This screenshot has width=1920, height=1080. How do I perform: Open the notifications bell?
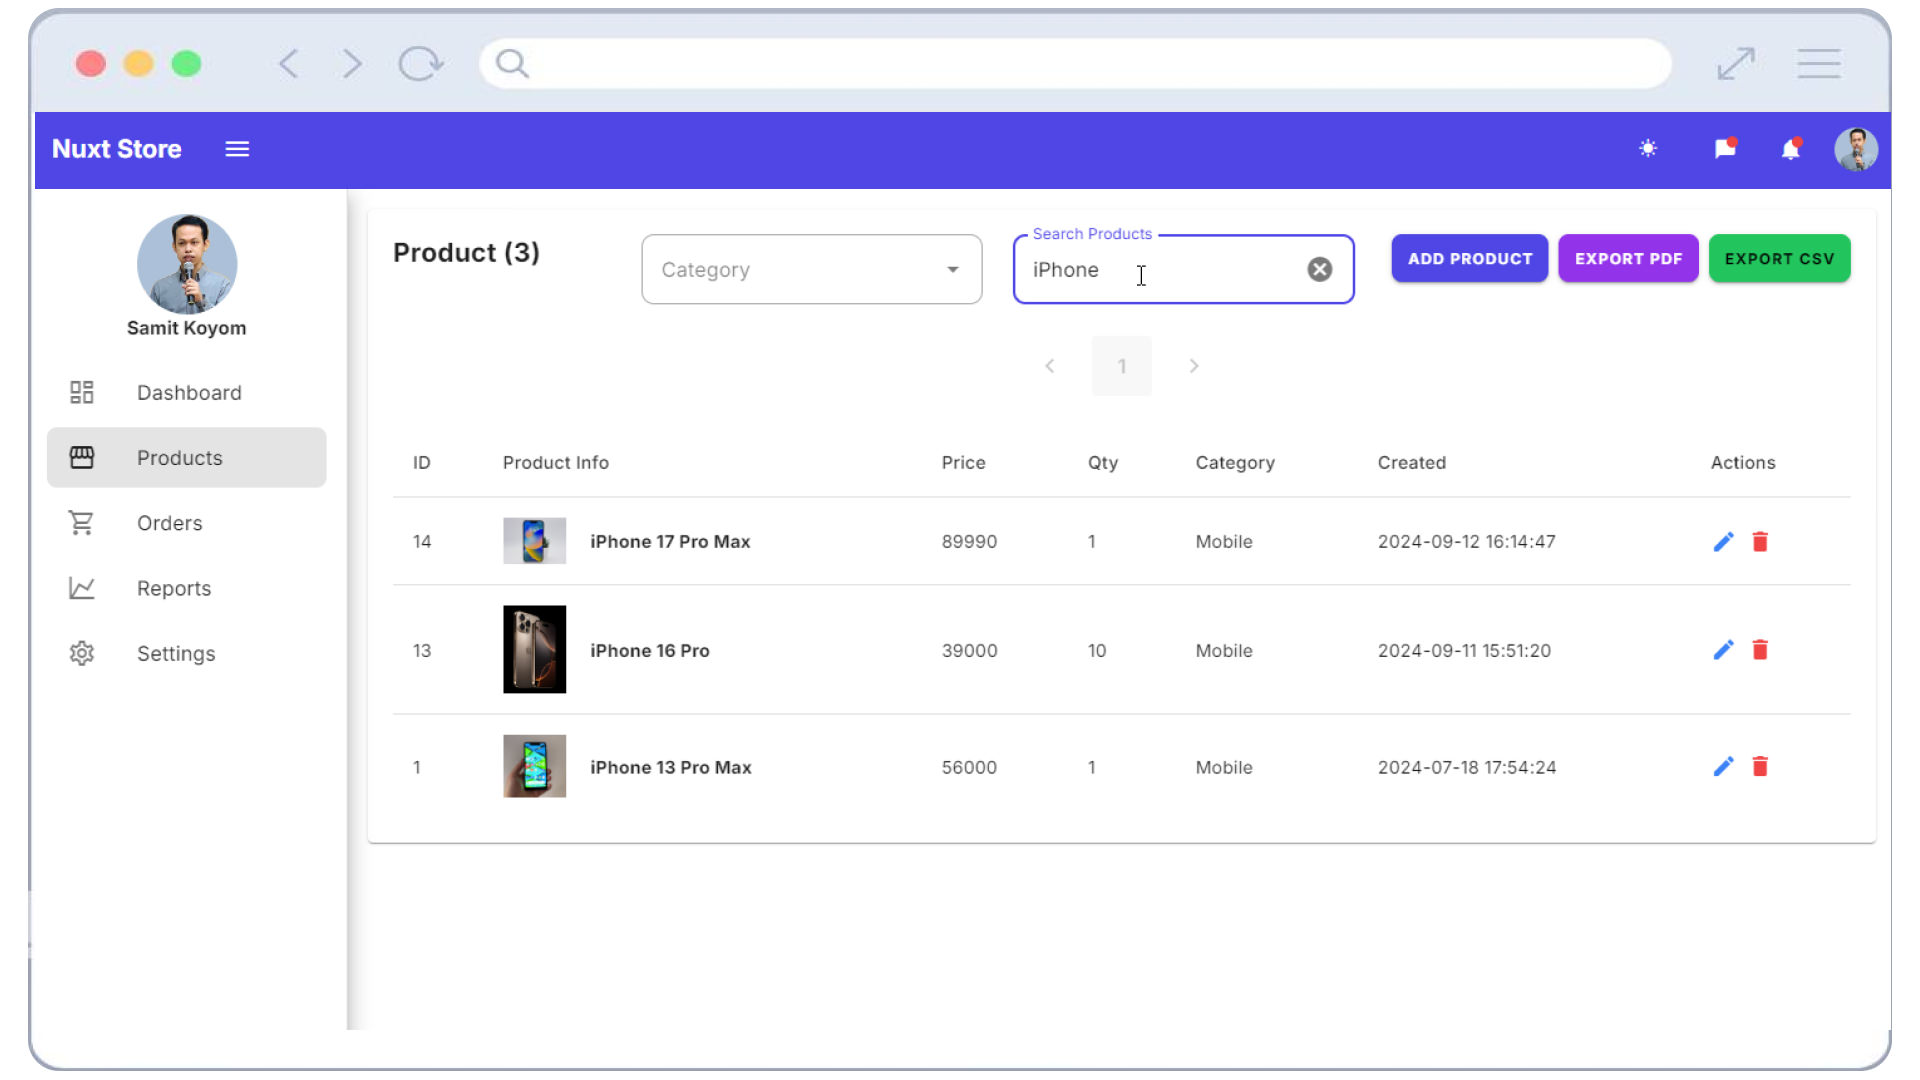click(x=1790, y=149)
